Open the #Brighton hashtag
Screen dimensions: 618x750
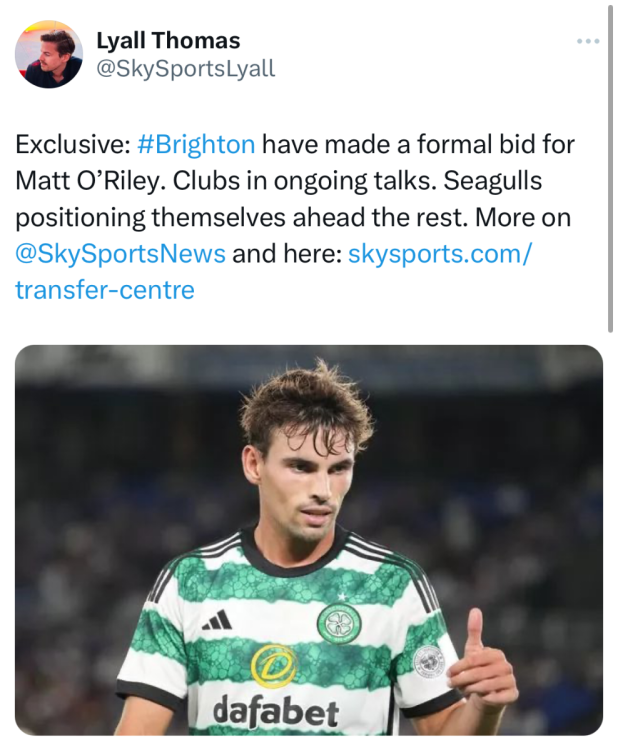(x=195, y=144)
